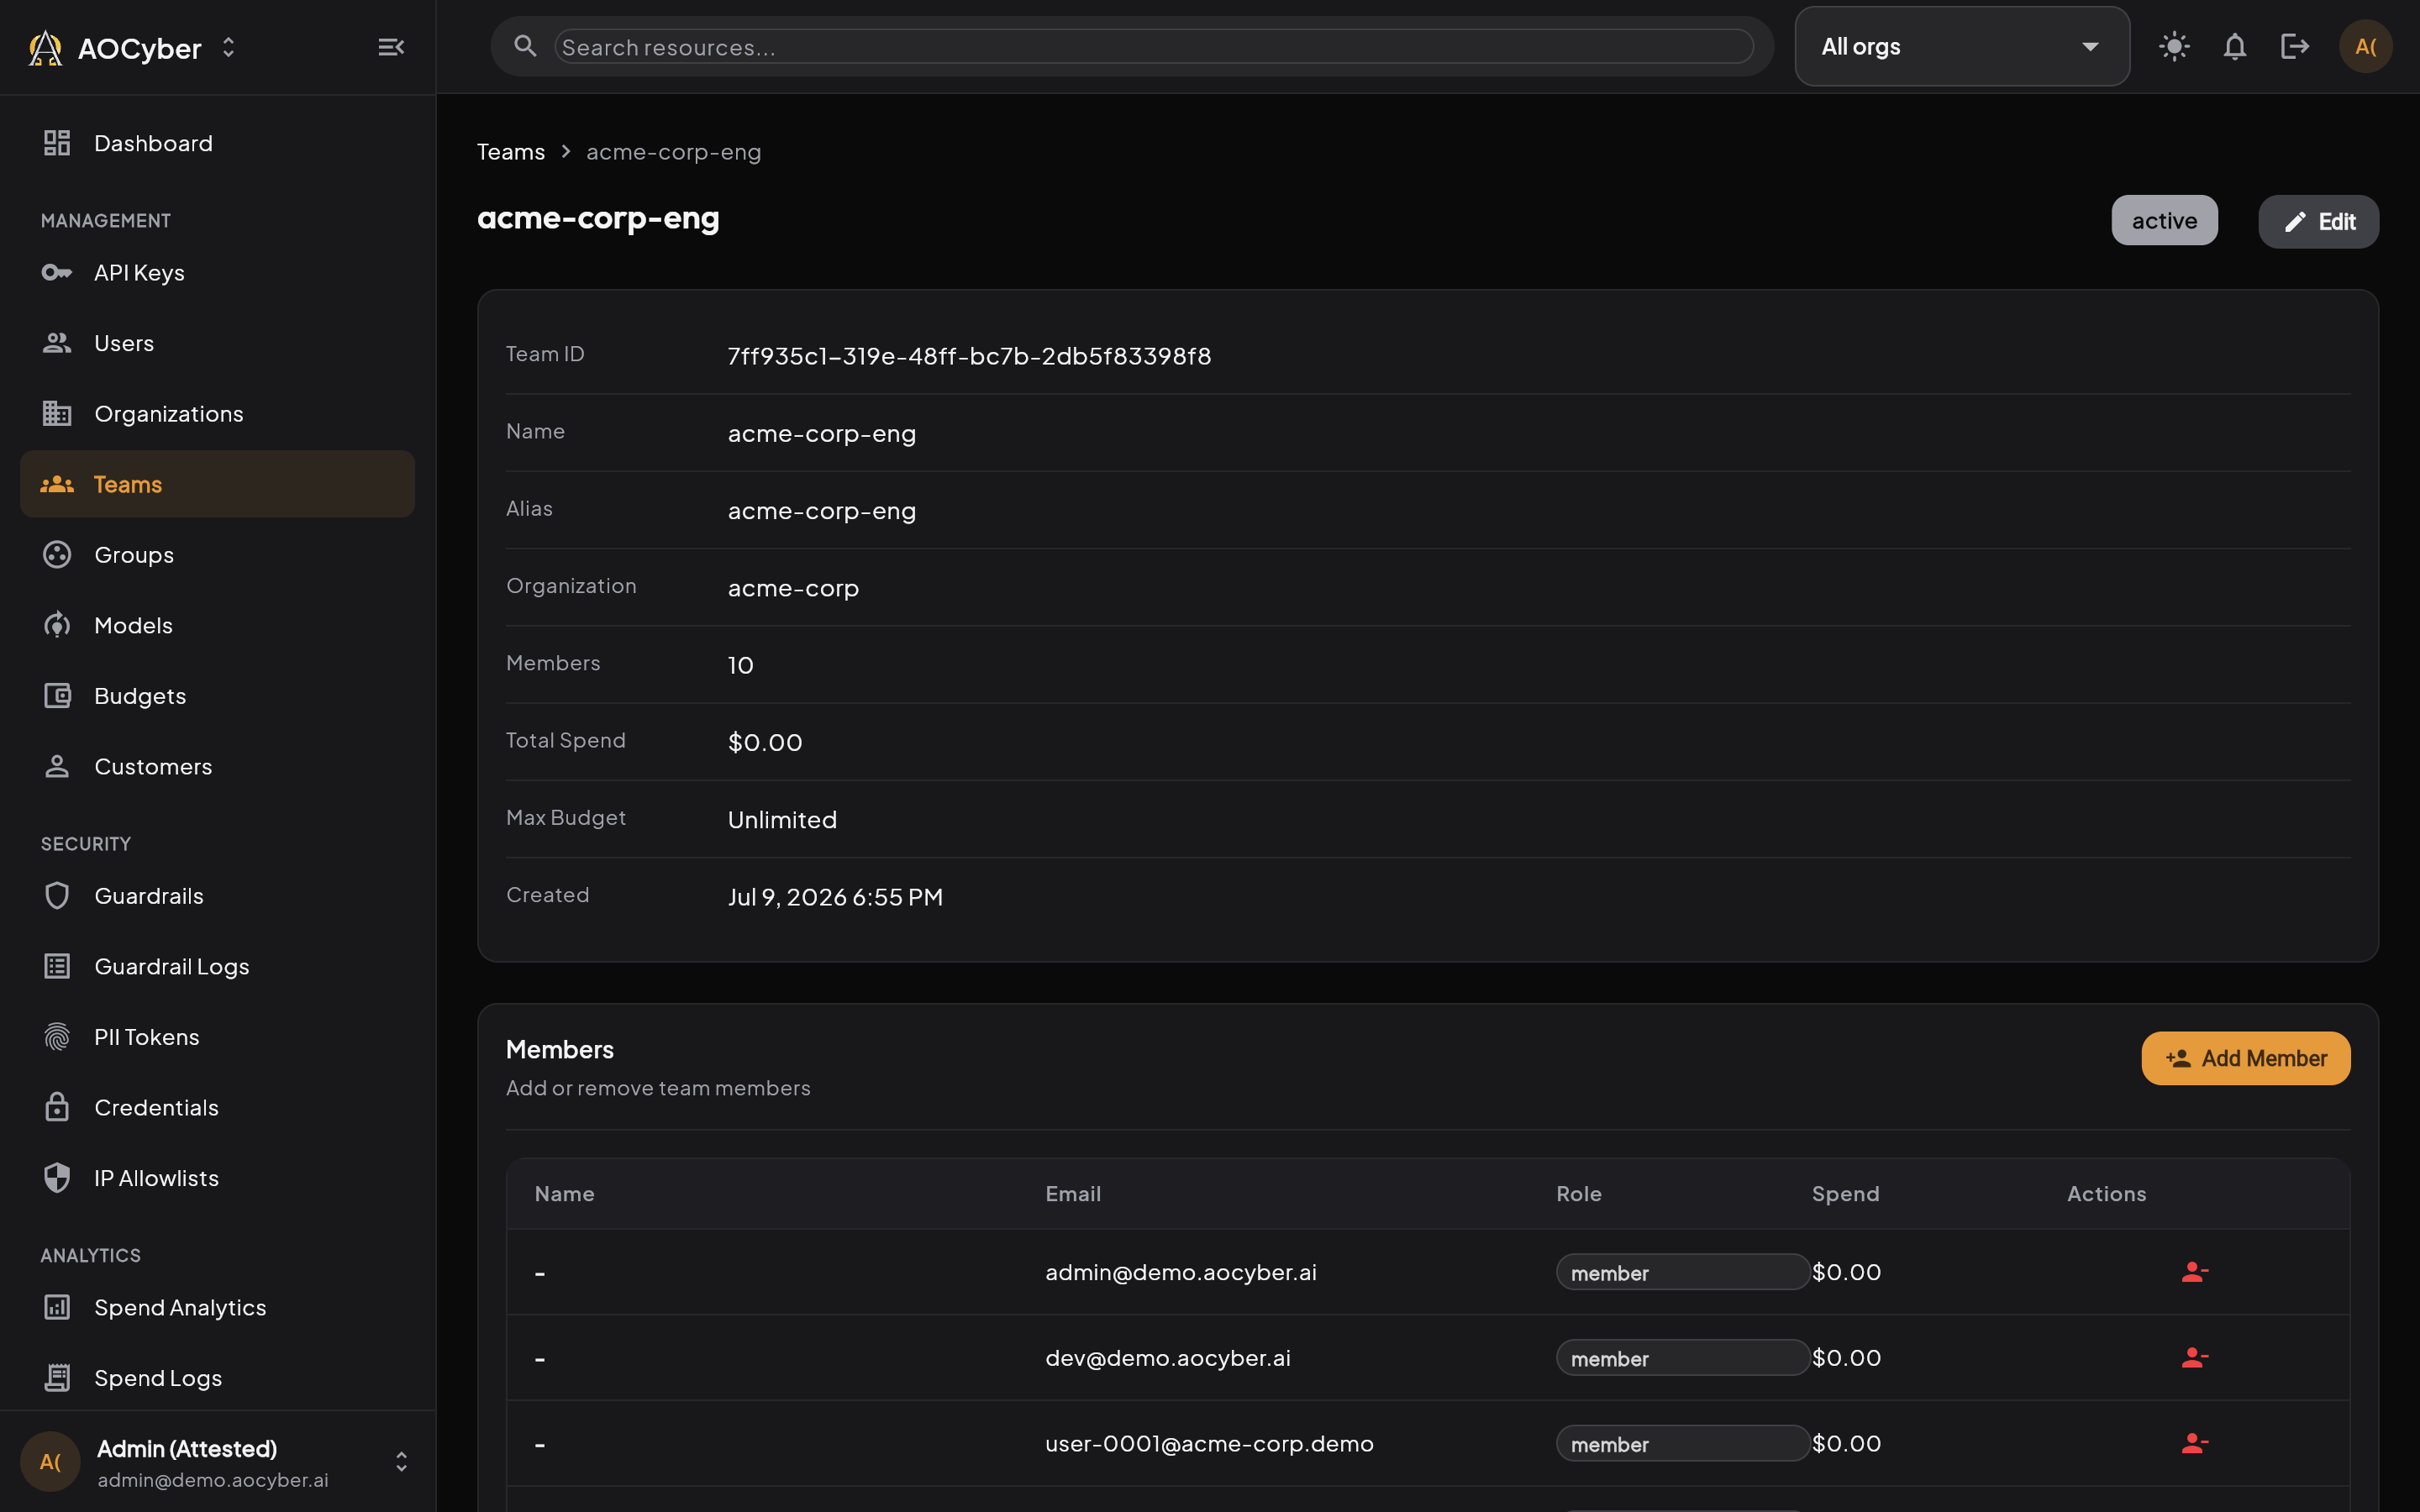Click the logout icon
Screen dimensions: 2420x1512
click(2295, 46)
